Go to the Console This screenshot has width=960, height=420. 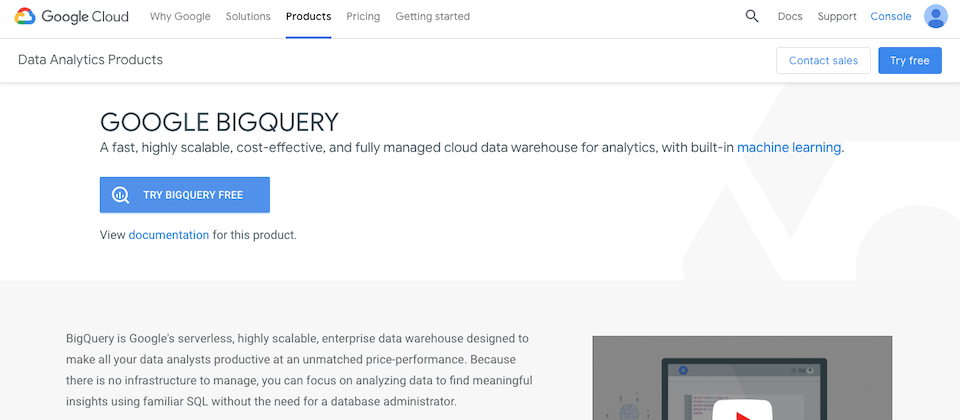(891, 17)
